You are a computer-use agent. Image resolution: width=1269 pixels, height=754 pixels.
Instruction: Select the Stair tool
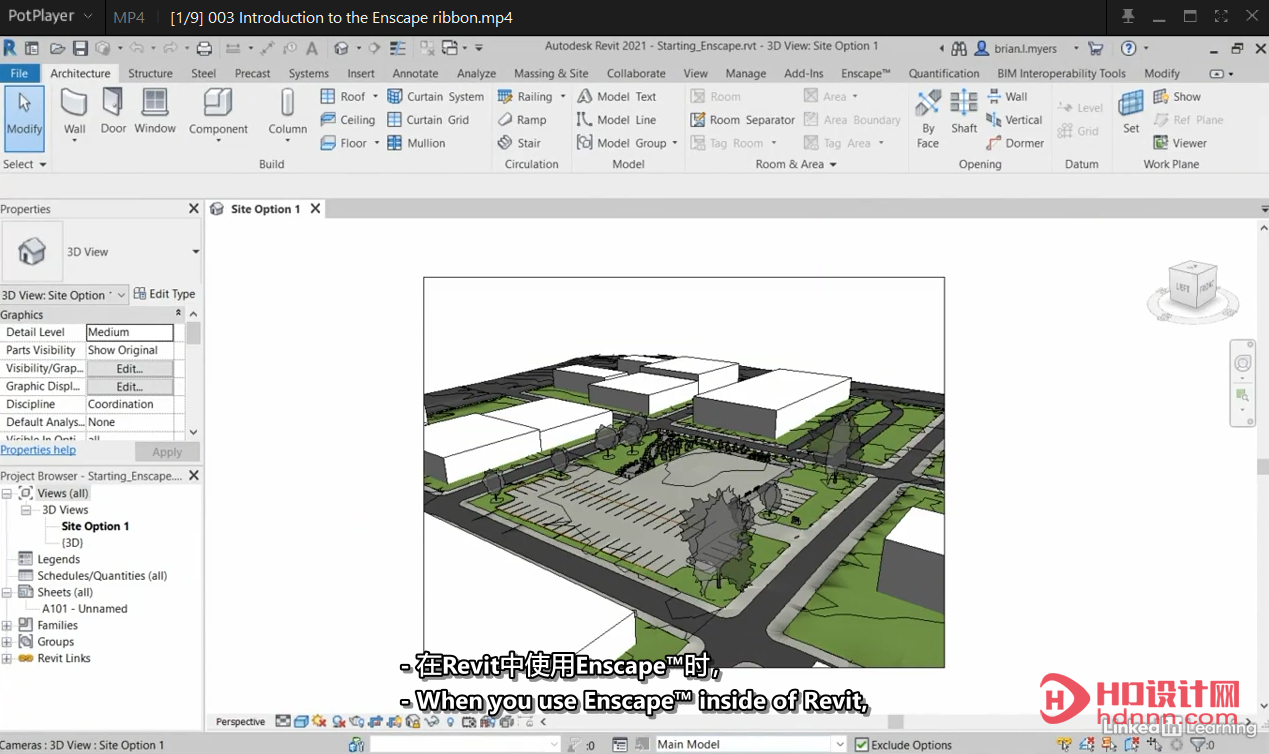(x=519, y=143)
